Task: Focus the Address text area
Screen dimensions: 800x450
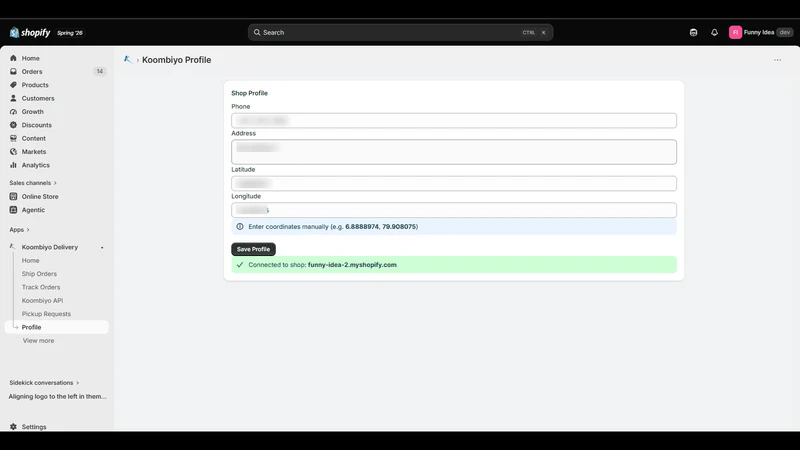Action: pyautogui.click(x=454, y=152)
